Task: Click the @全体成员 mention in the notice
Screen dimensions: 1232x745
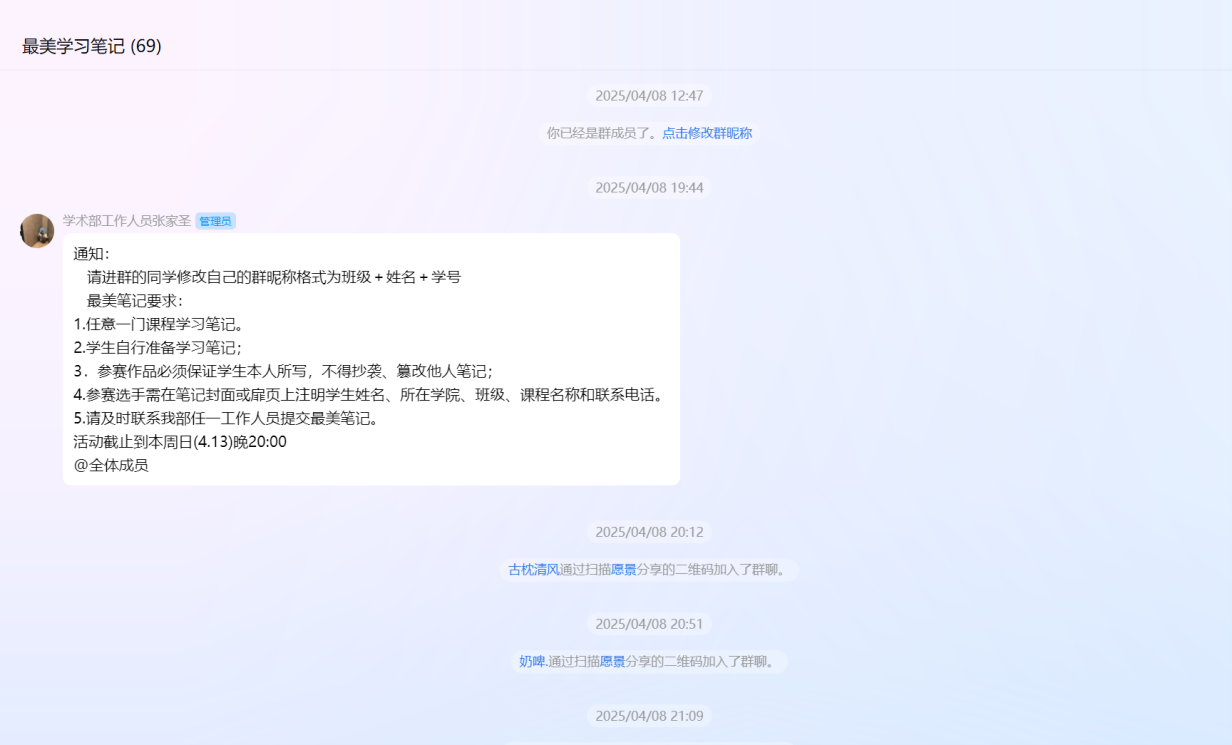Action: point(111,465)
